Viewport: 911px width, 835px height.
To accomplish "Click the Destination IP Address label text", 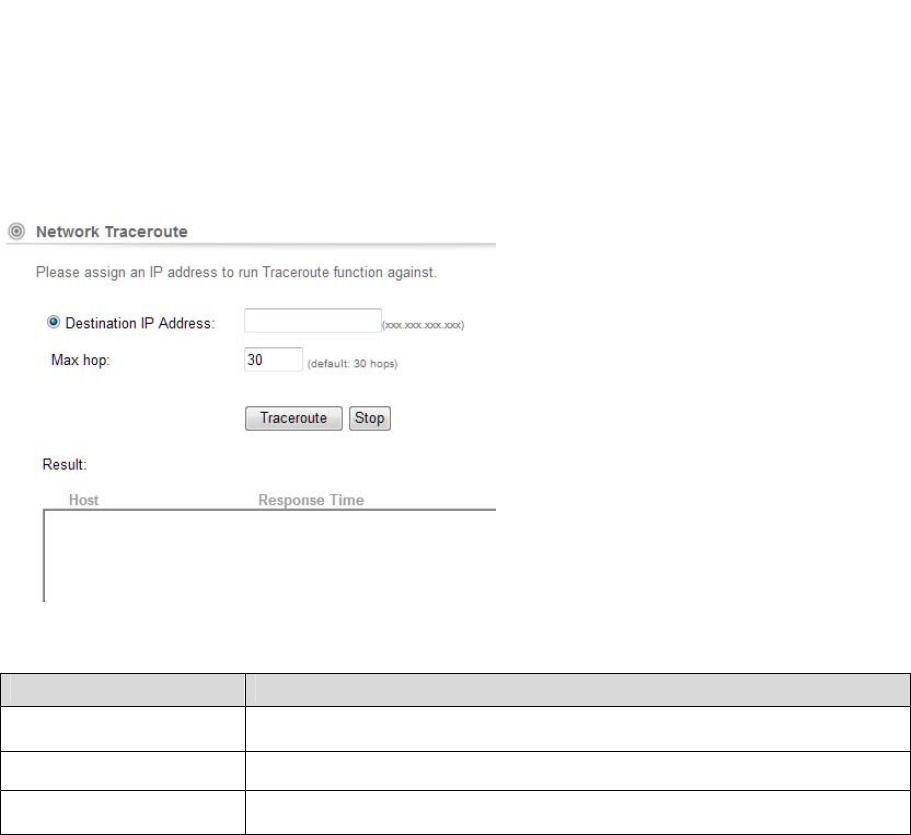I will pos(140,323).
